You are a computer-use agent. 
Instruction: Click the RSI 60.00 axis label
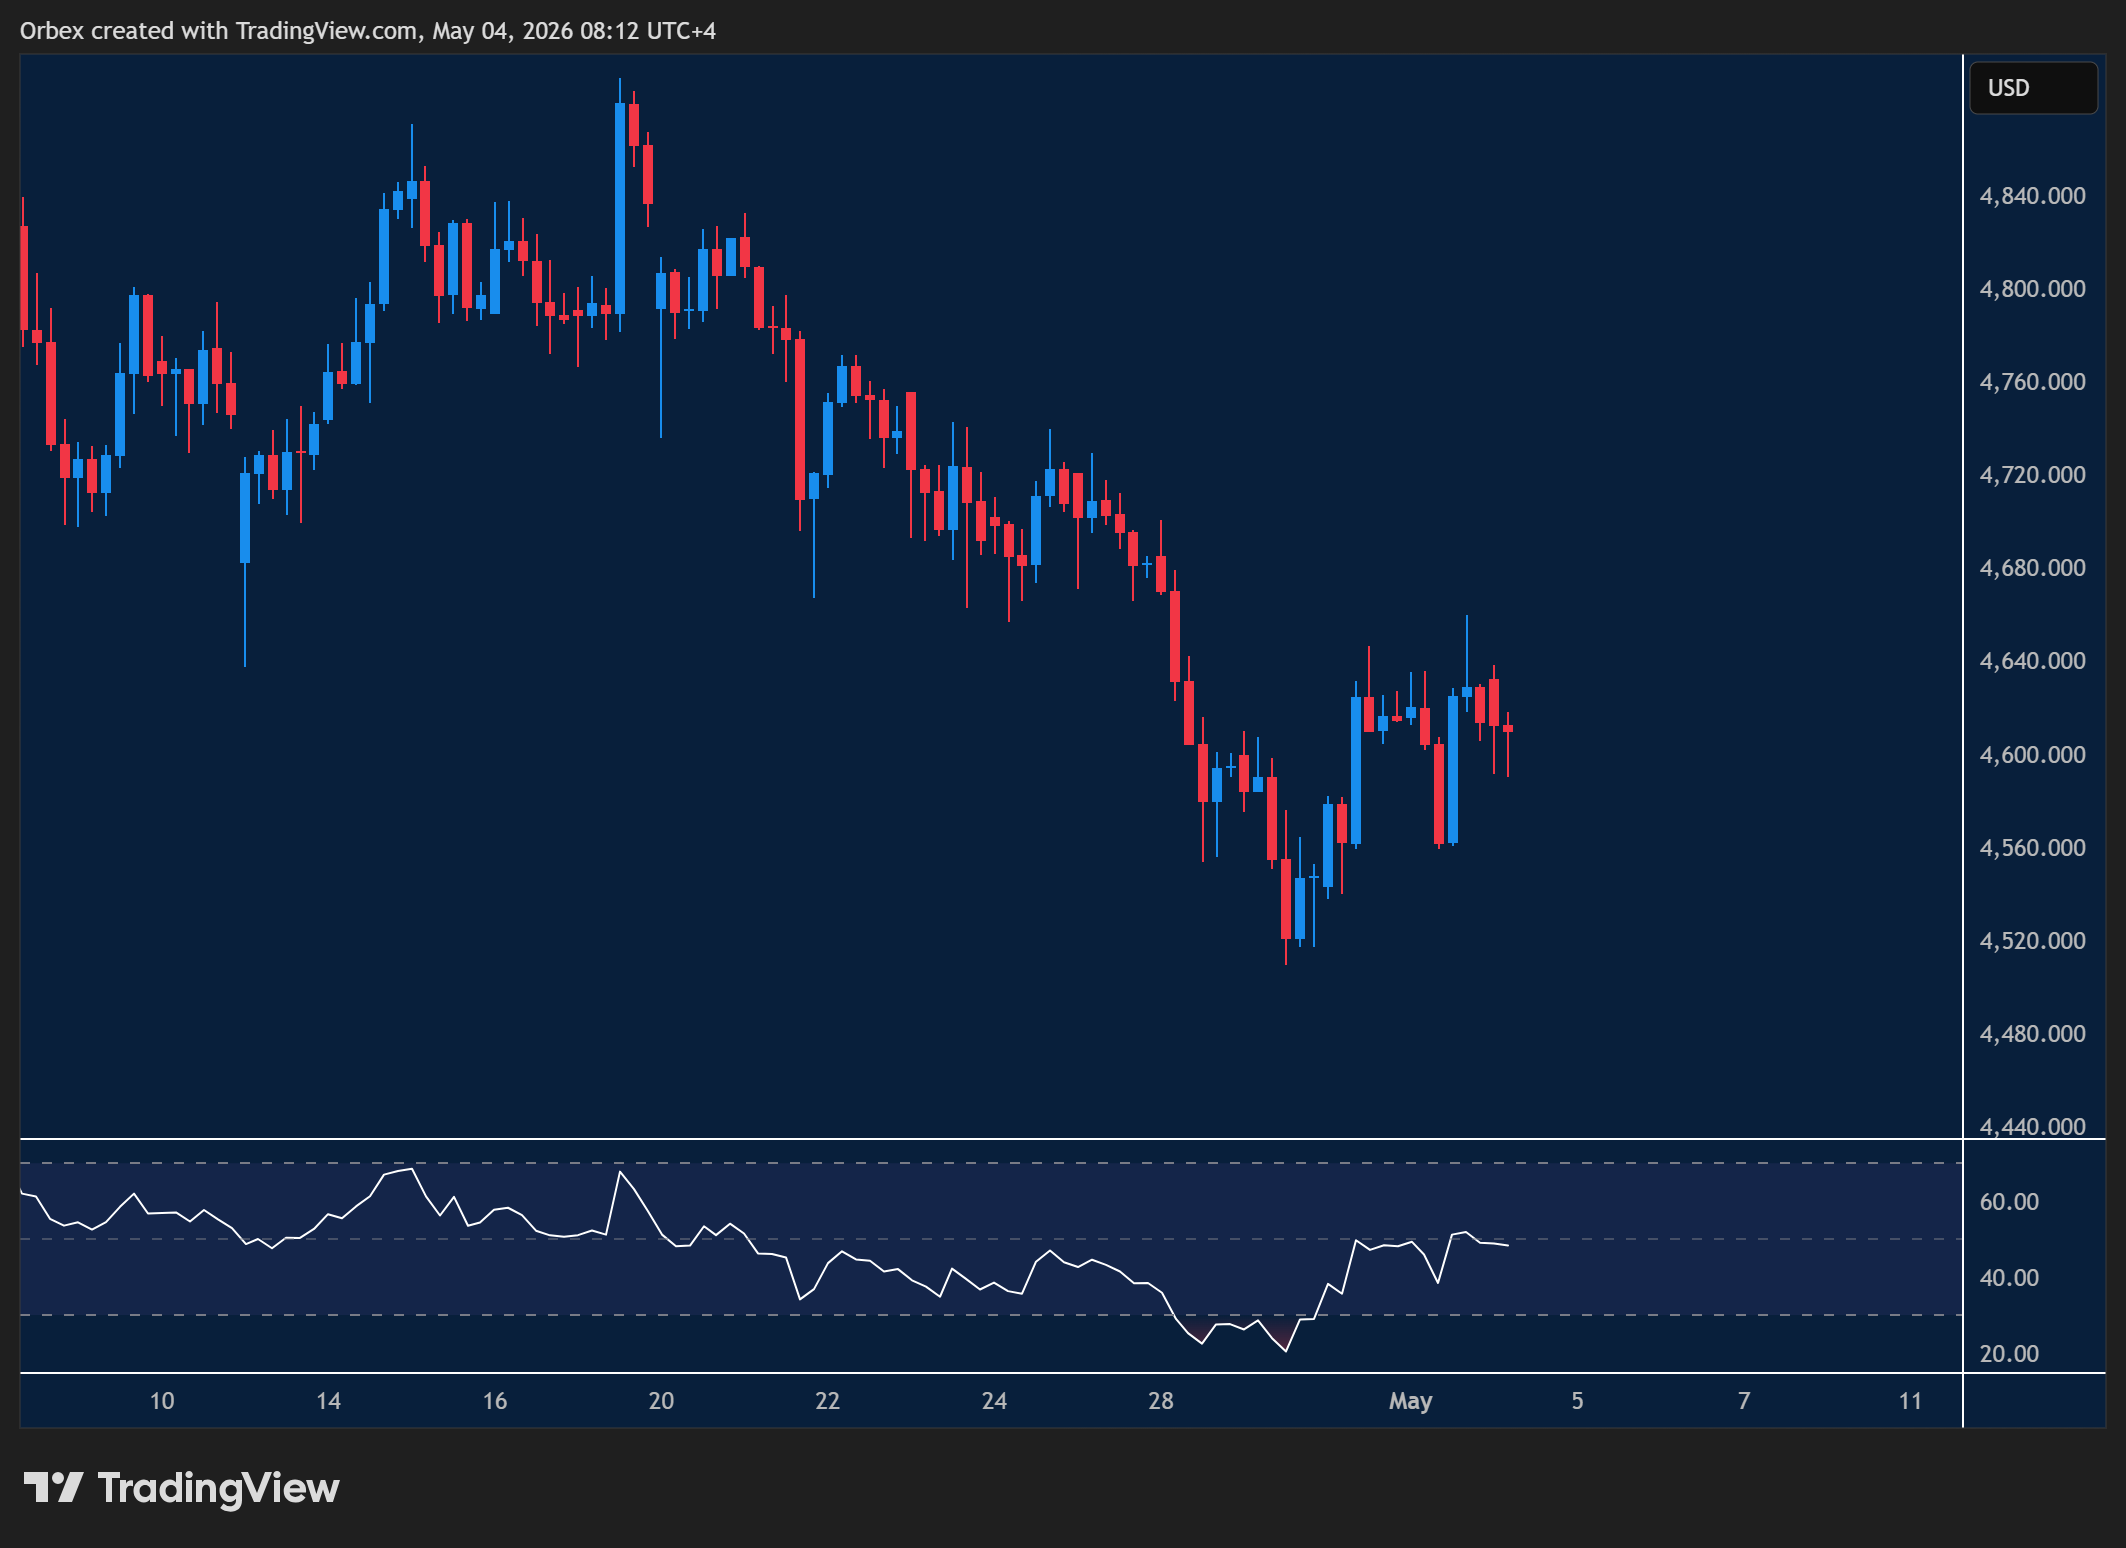pyautogui.click(x=2009, y=1201)
